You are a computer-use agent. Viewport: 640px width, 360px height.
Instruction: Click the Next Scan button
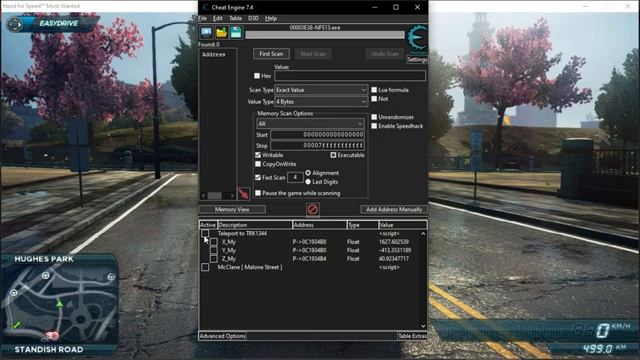(x=313, y=54)
